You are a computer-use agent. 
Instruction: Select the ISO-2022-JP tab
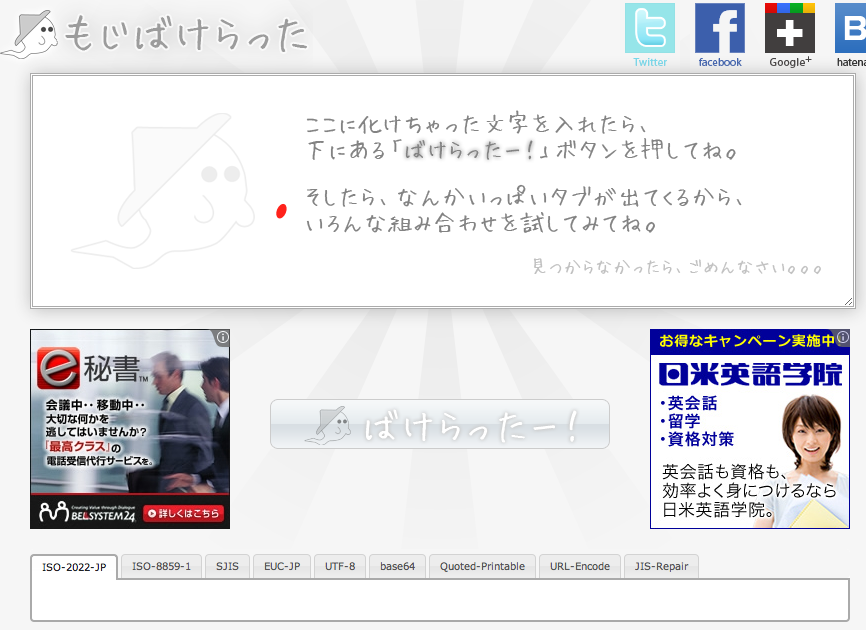pyautogui.click(x=74, y=567)
